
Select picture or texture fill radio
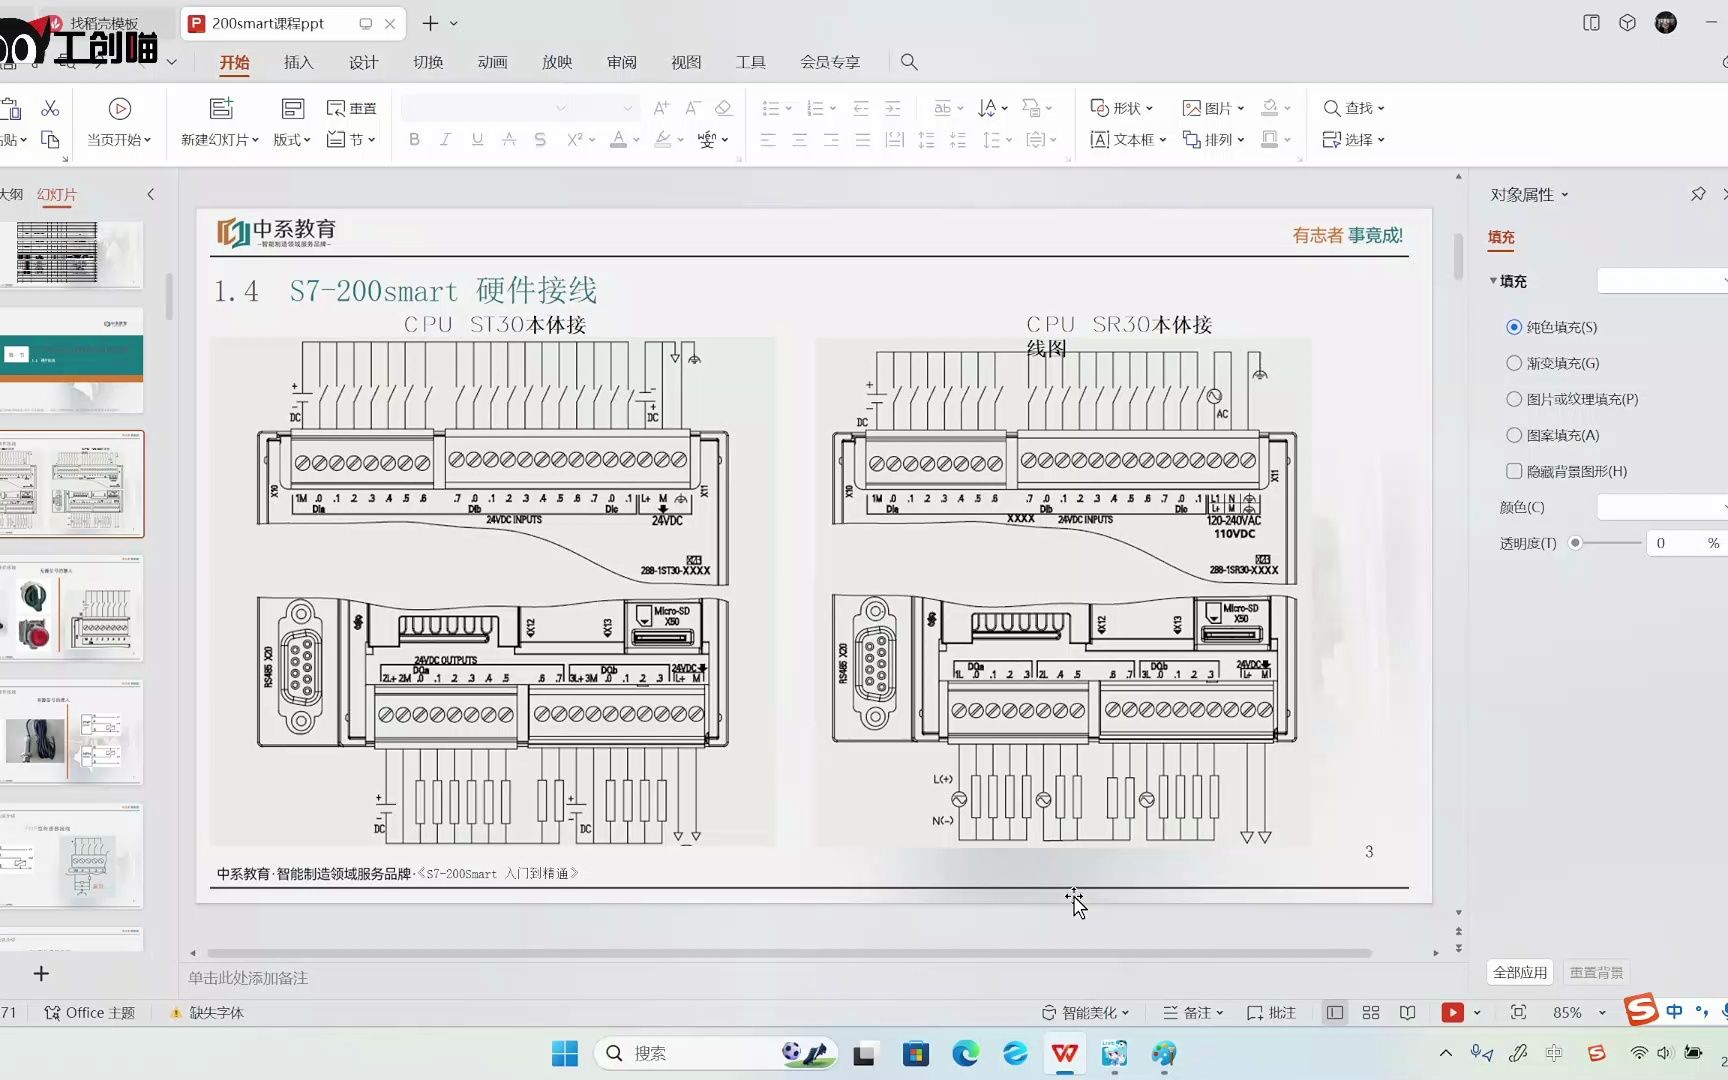coord(1514,399)
